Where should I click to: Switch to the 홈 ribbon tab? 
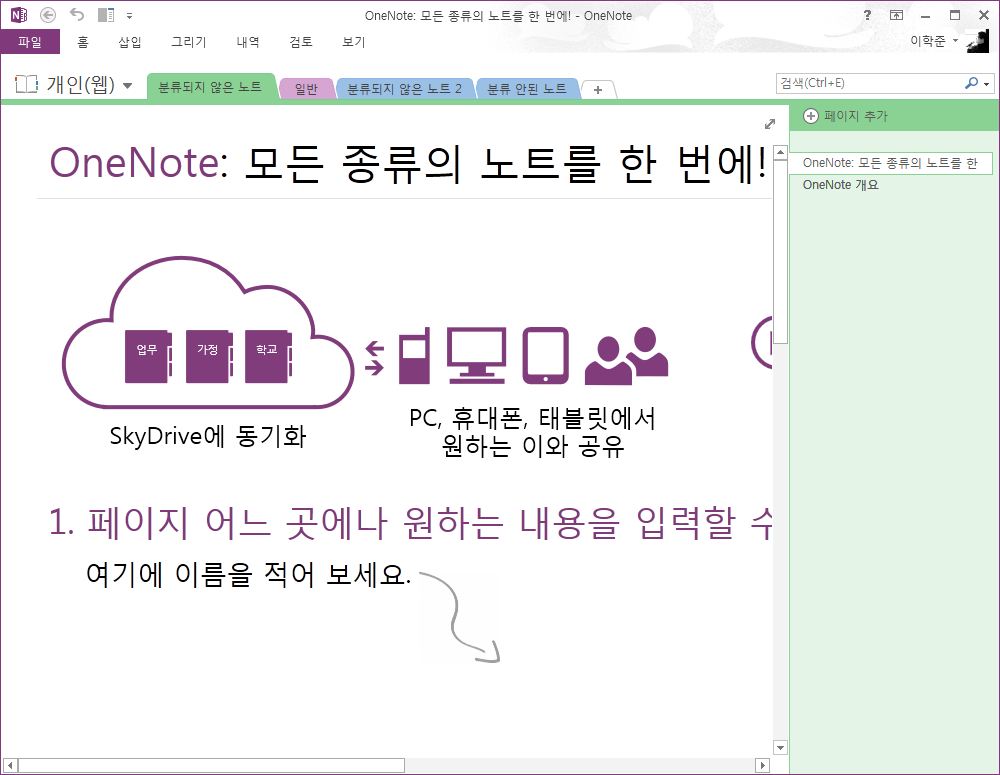coord(83,42)
